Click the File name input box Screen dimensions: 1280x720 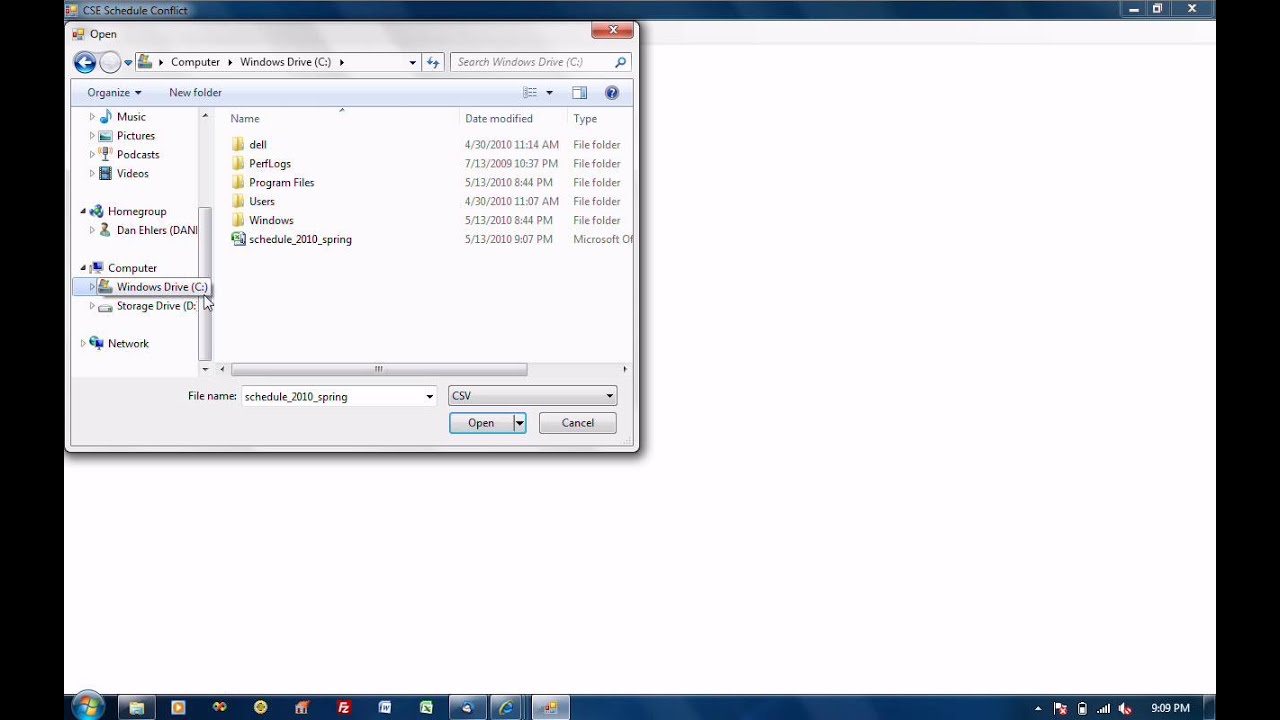332,396
